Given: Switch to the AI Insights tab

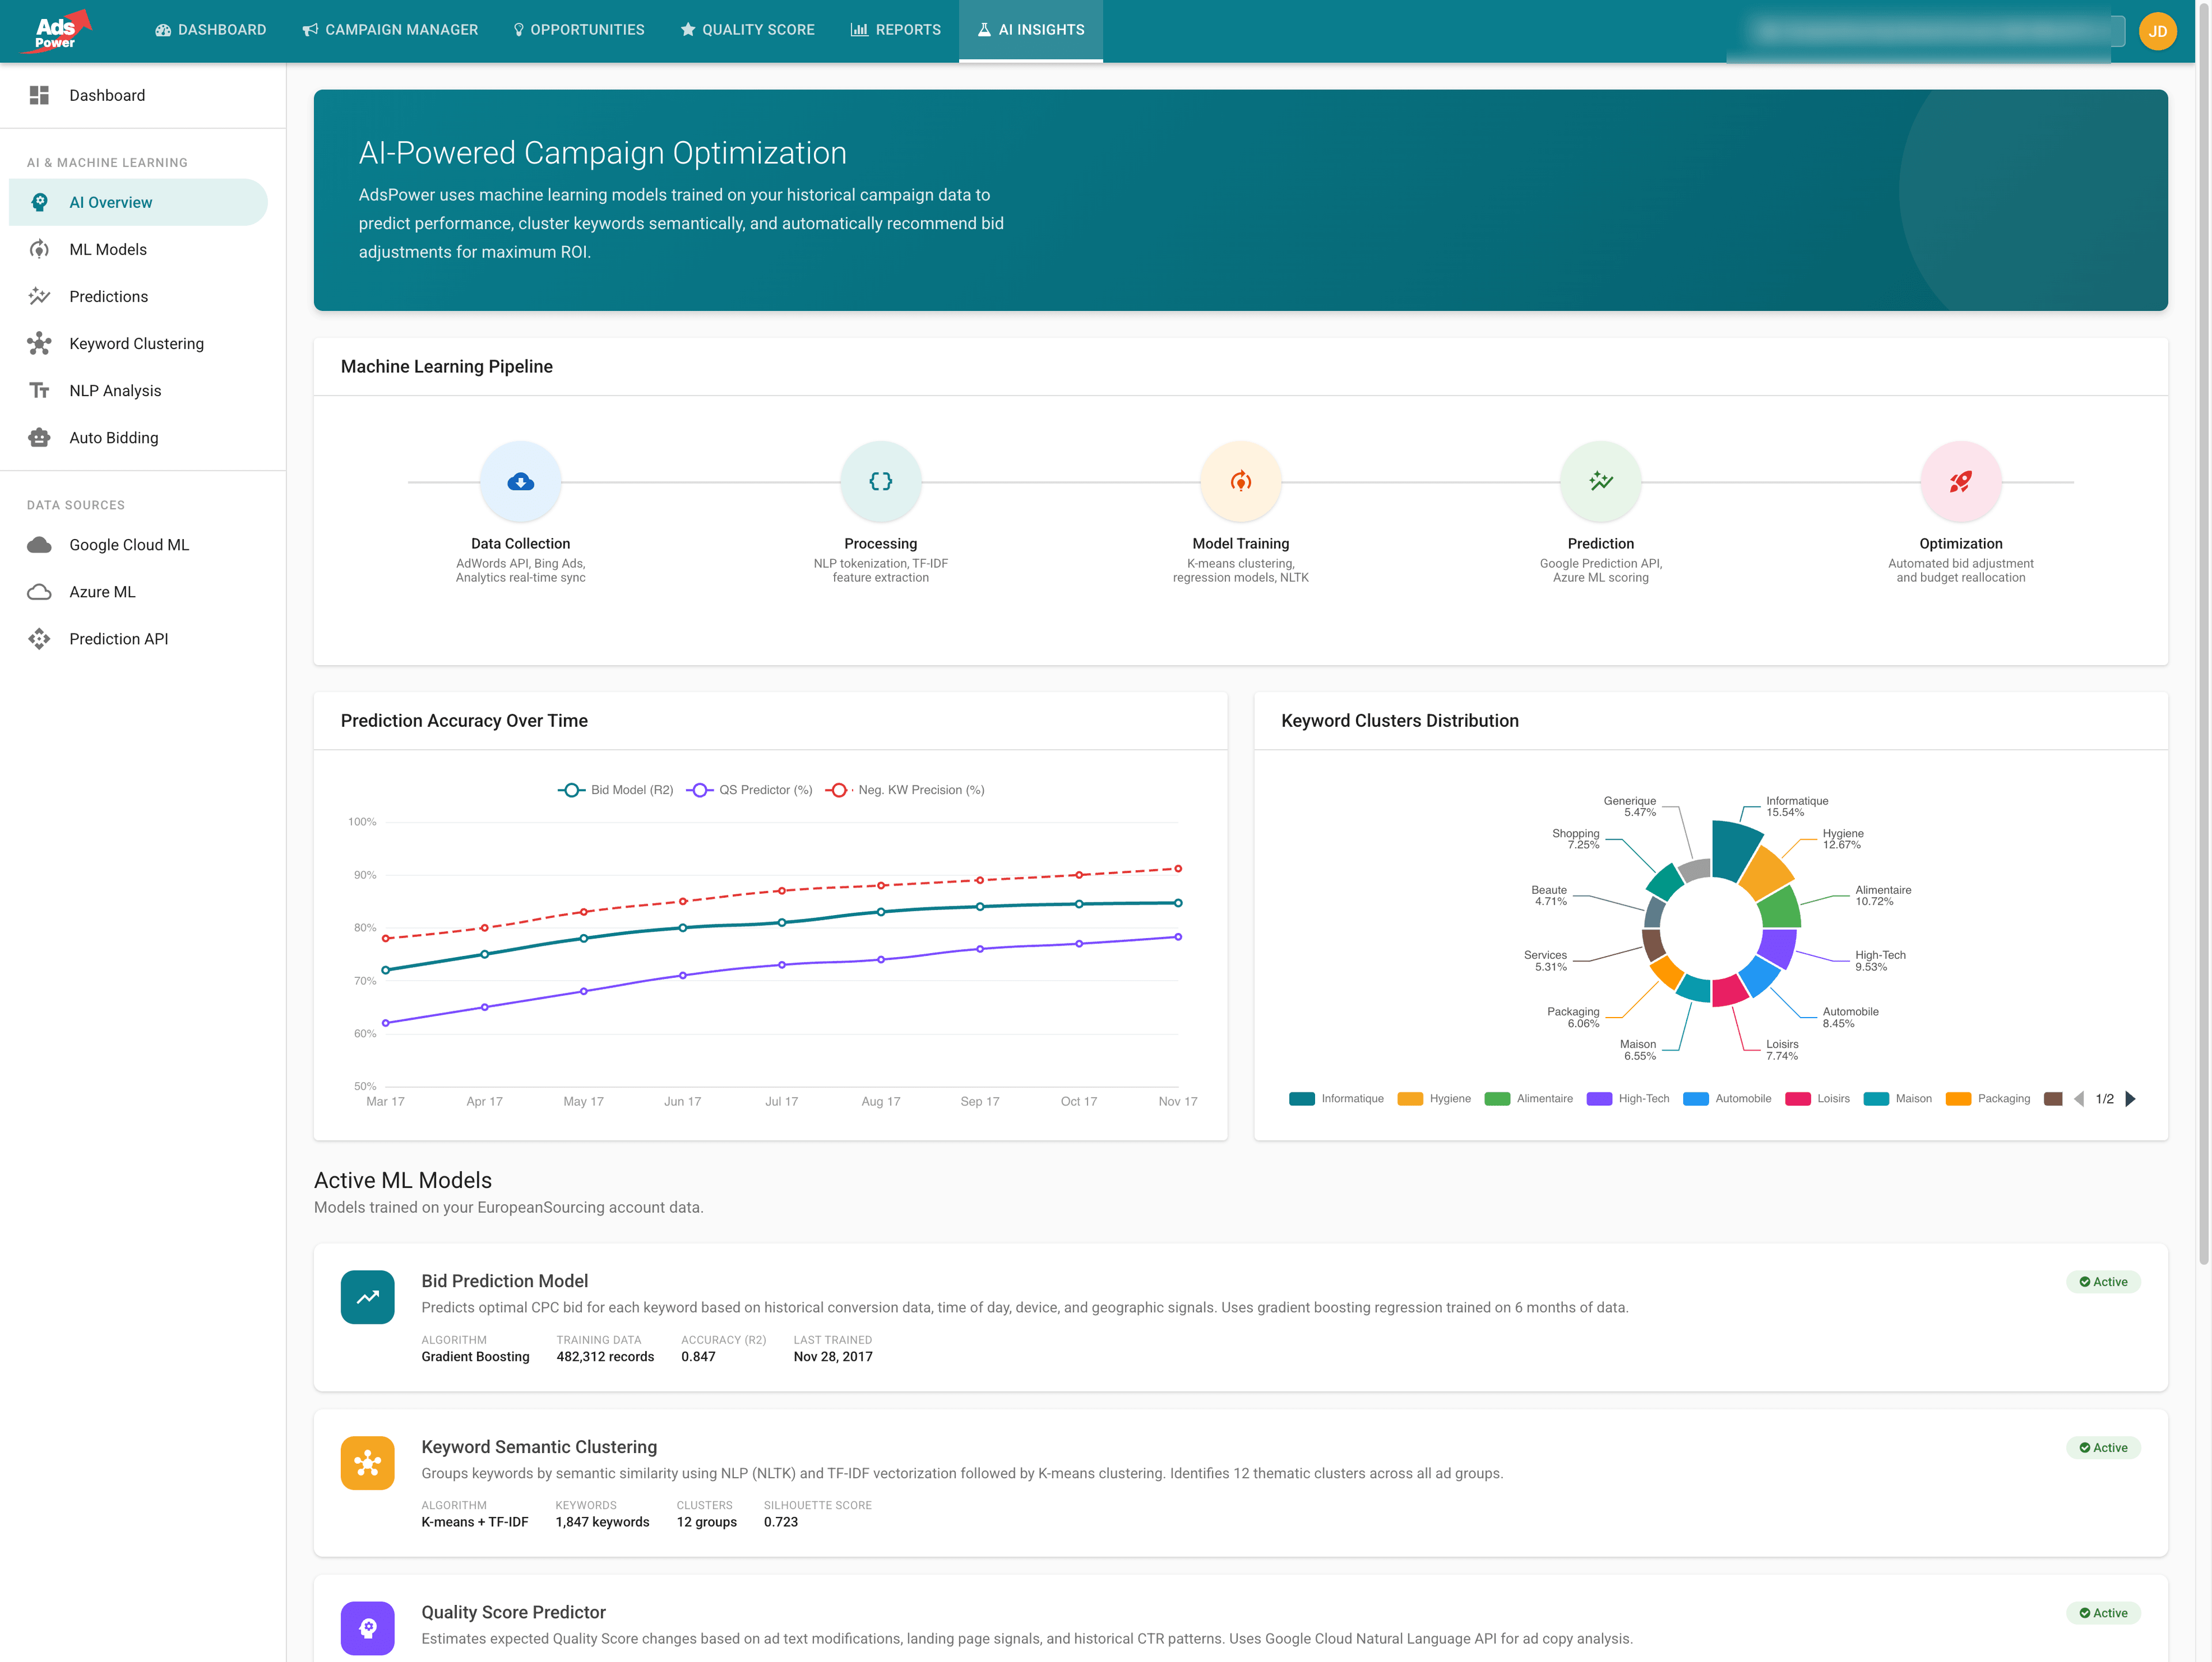Looking at the screenshot, I should click(x=1031, y=29).
